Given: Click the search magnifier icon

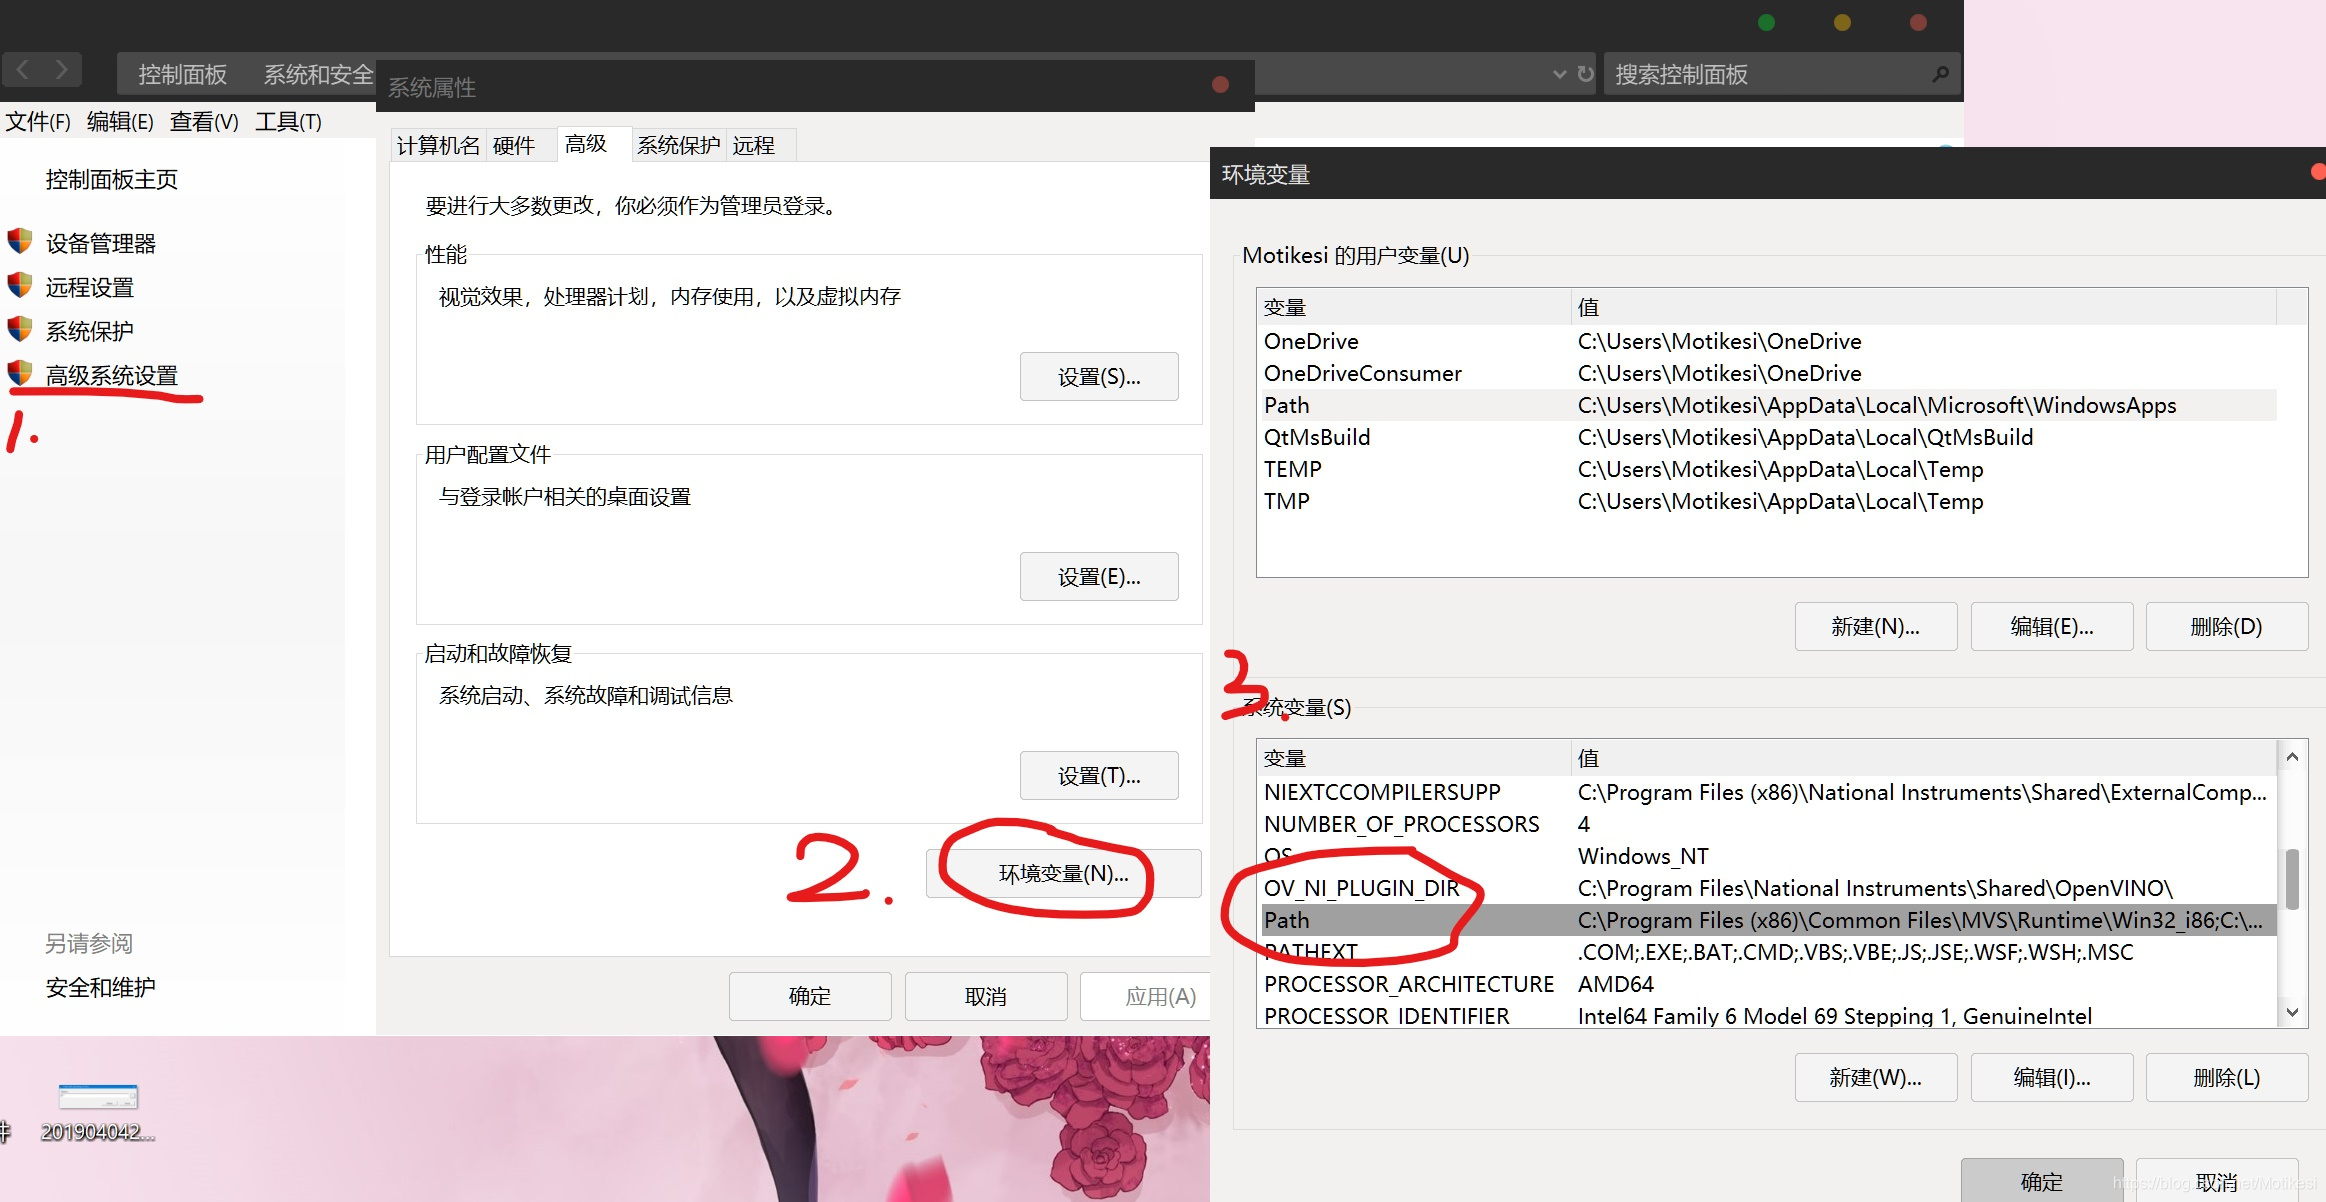Looking at the screenshot, I should [x=1940, y=74].
